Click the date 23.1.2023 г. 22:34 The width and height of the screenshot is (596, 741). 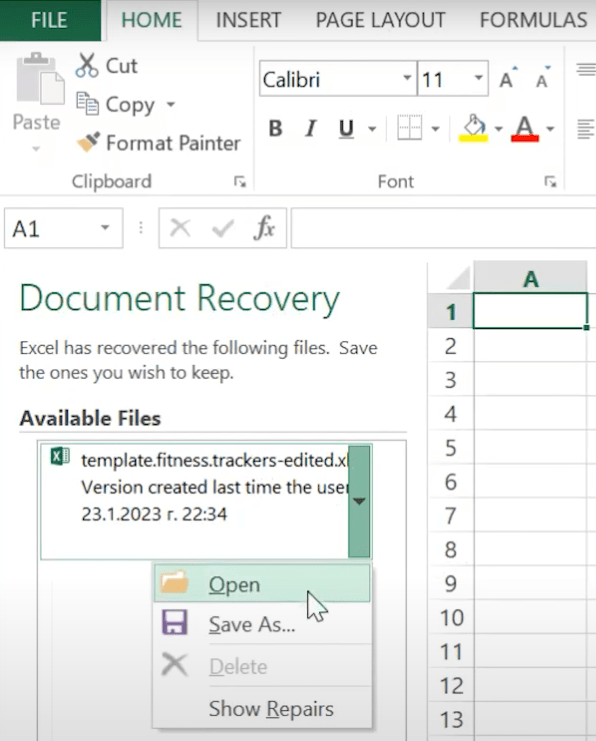[154, 514]
